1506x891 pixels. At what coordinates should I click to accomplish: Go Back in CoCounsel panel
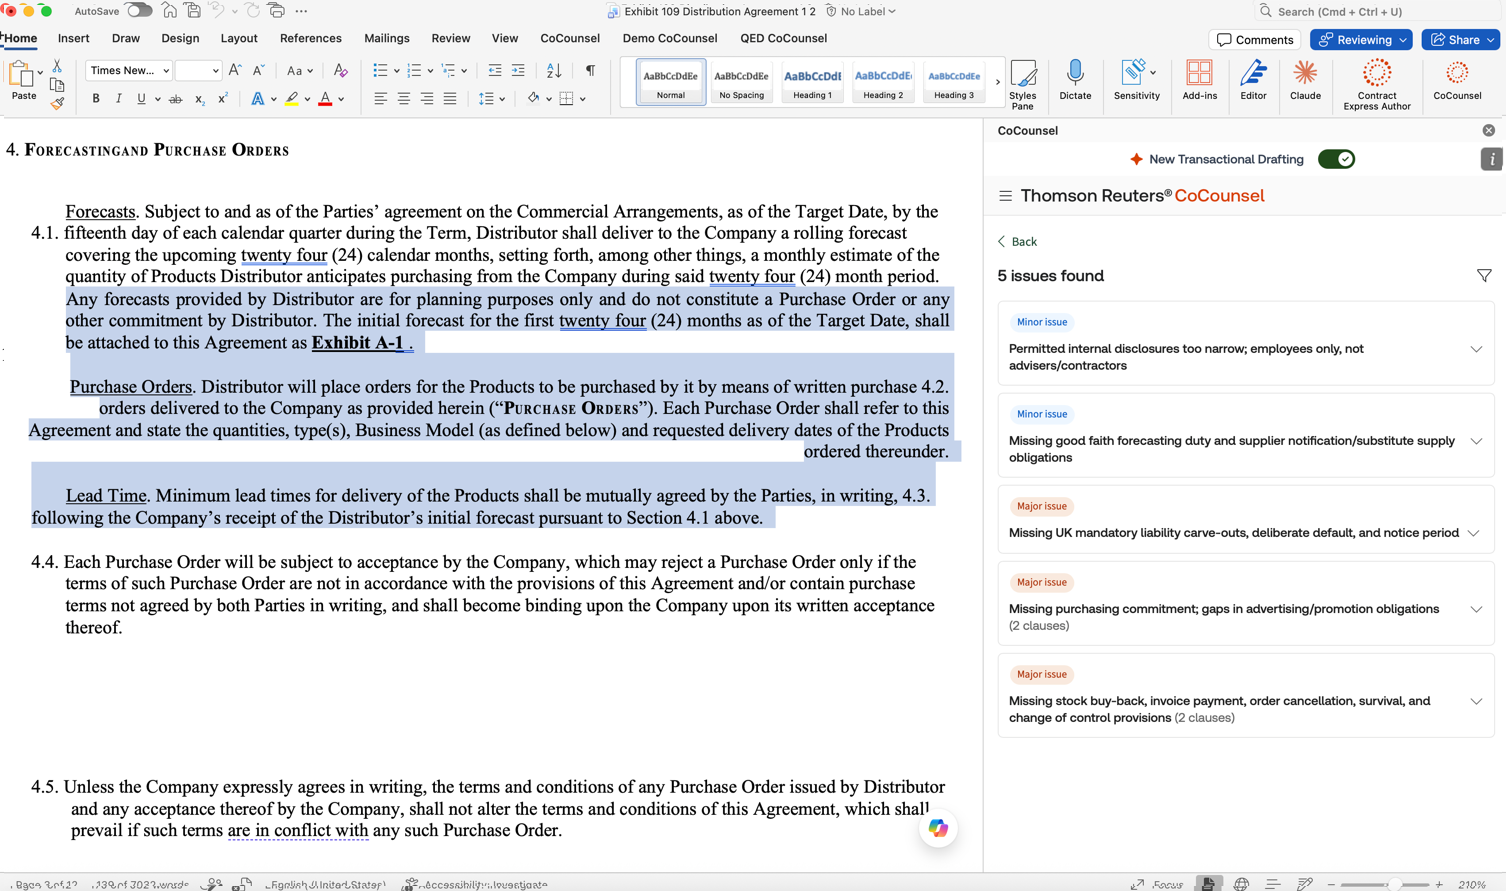point(1017,242)
